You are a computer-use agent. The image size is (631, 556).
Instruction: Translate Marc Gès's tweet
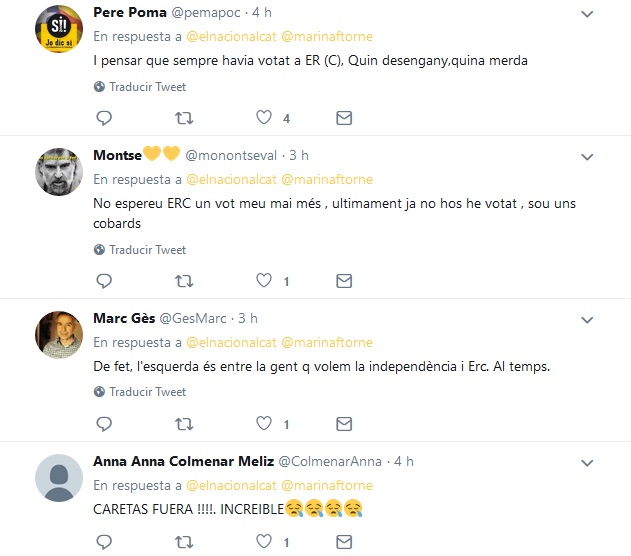pyautogui.click(x=147, y=392)
